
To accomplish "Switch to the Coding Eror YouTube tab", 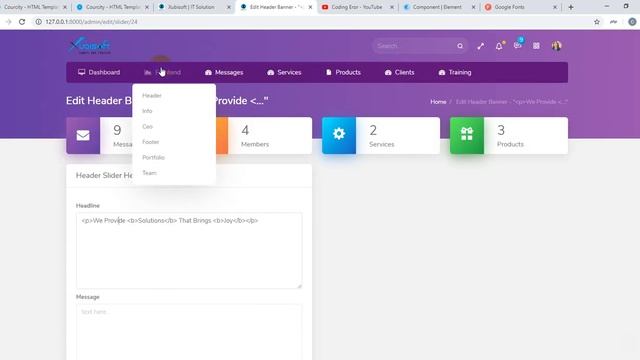I will point(357,7).
